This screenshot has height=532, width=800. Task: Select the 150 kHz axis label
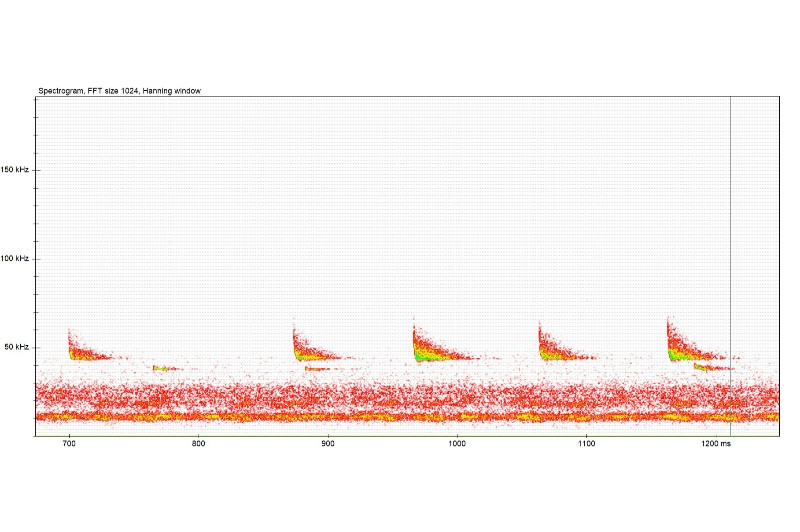click(15, 170)
